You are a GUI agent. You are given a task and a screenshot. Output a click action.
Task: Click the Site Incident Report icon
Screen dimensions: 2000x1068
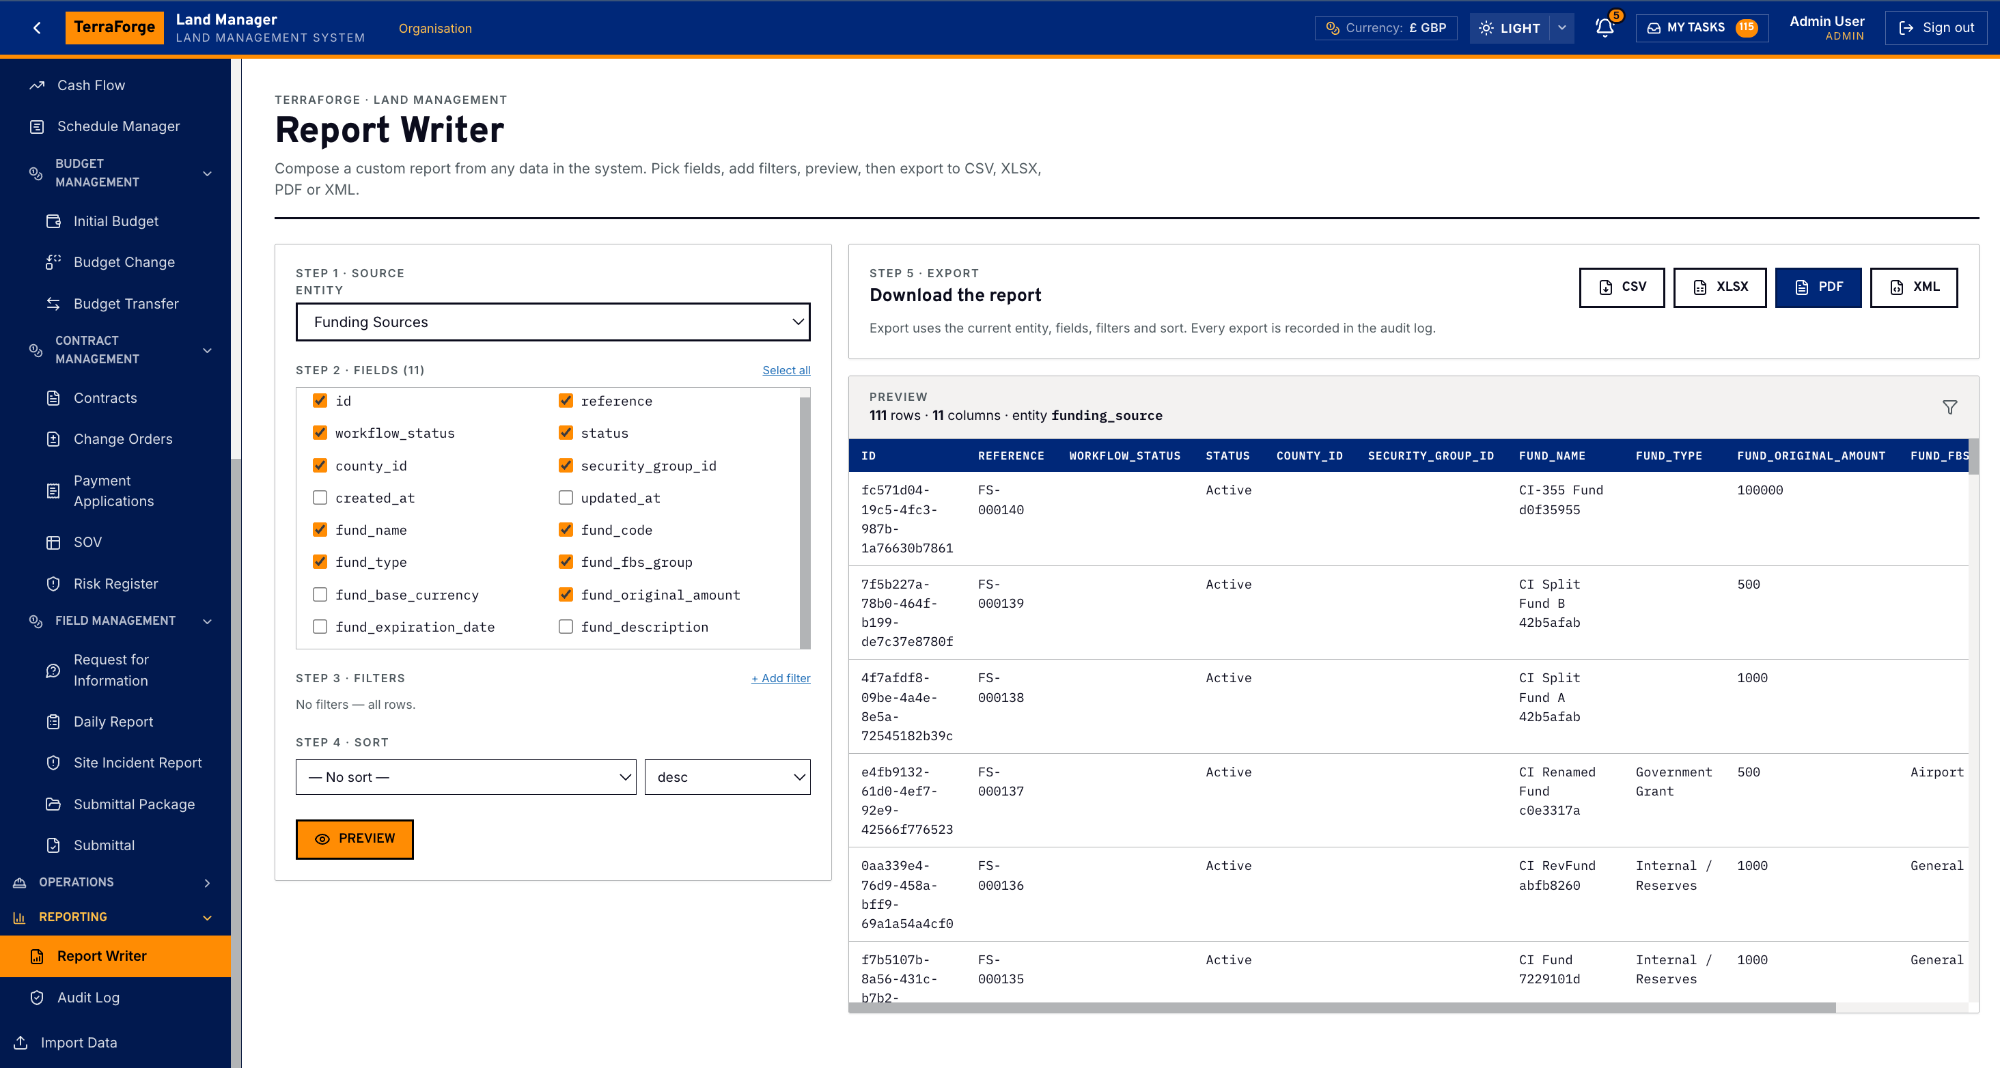pos(53,763)
